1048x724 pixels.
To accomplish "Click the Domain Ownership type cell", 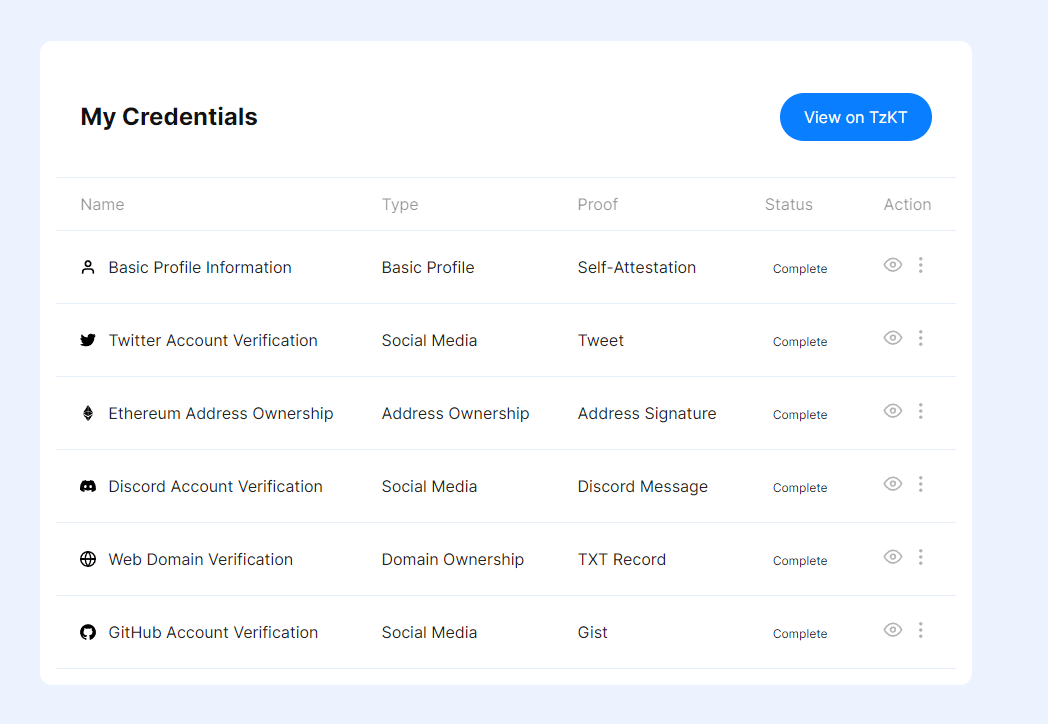I will coord(452,559).
